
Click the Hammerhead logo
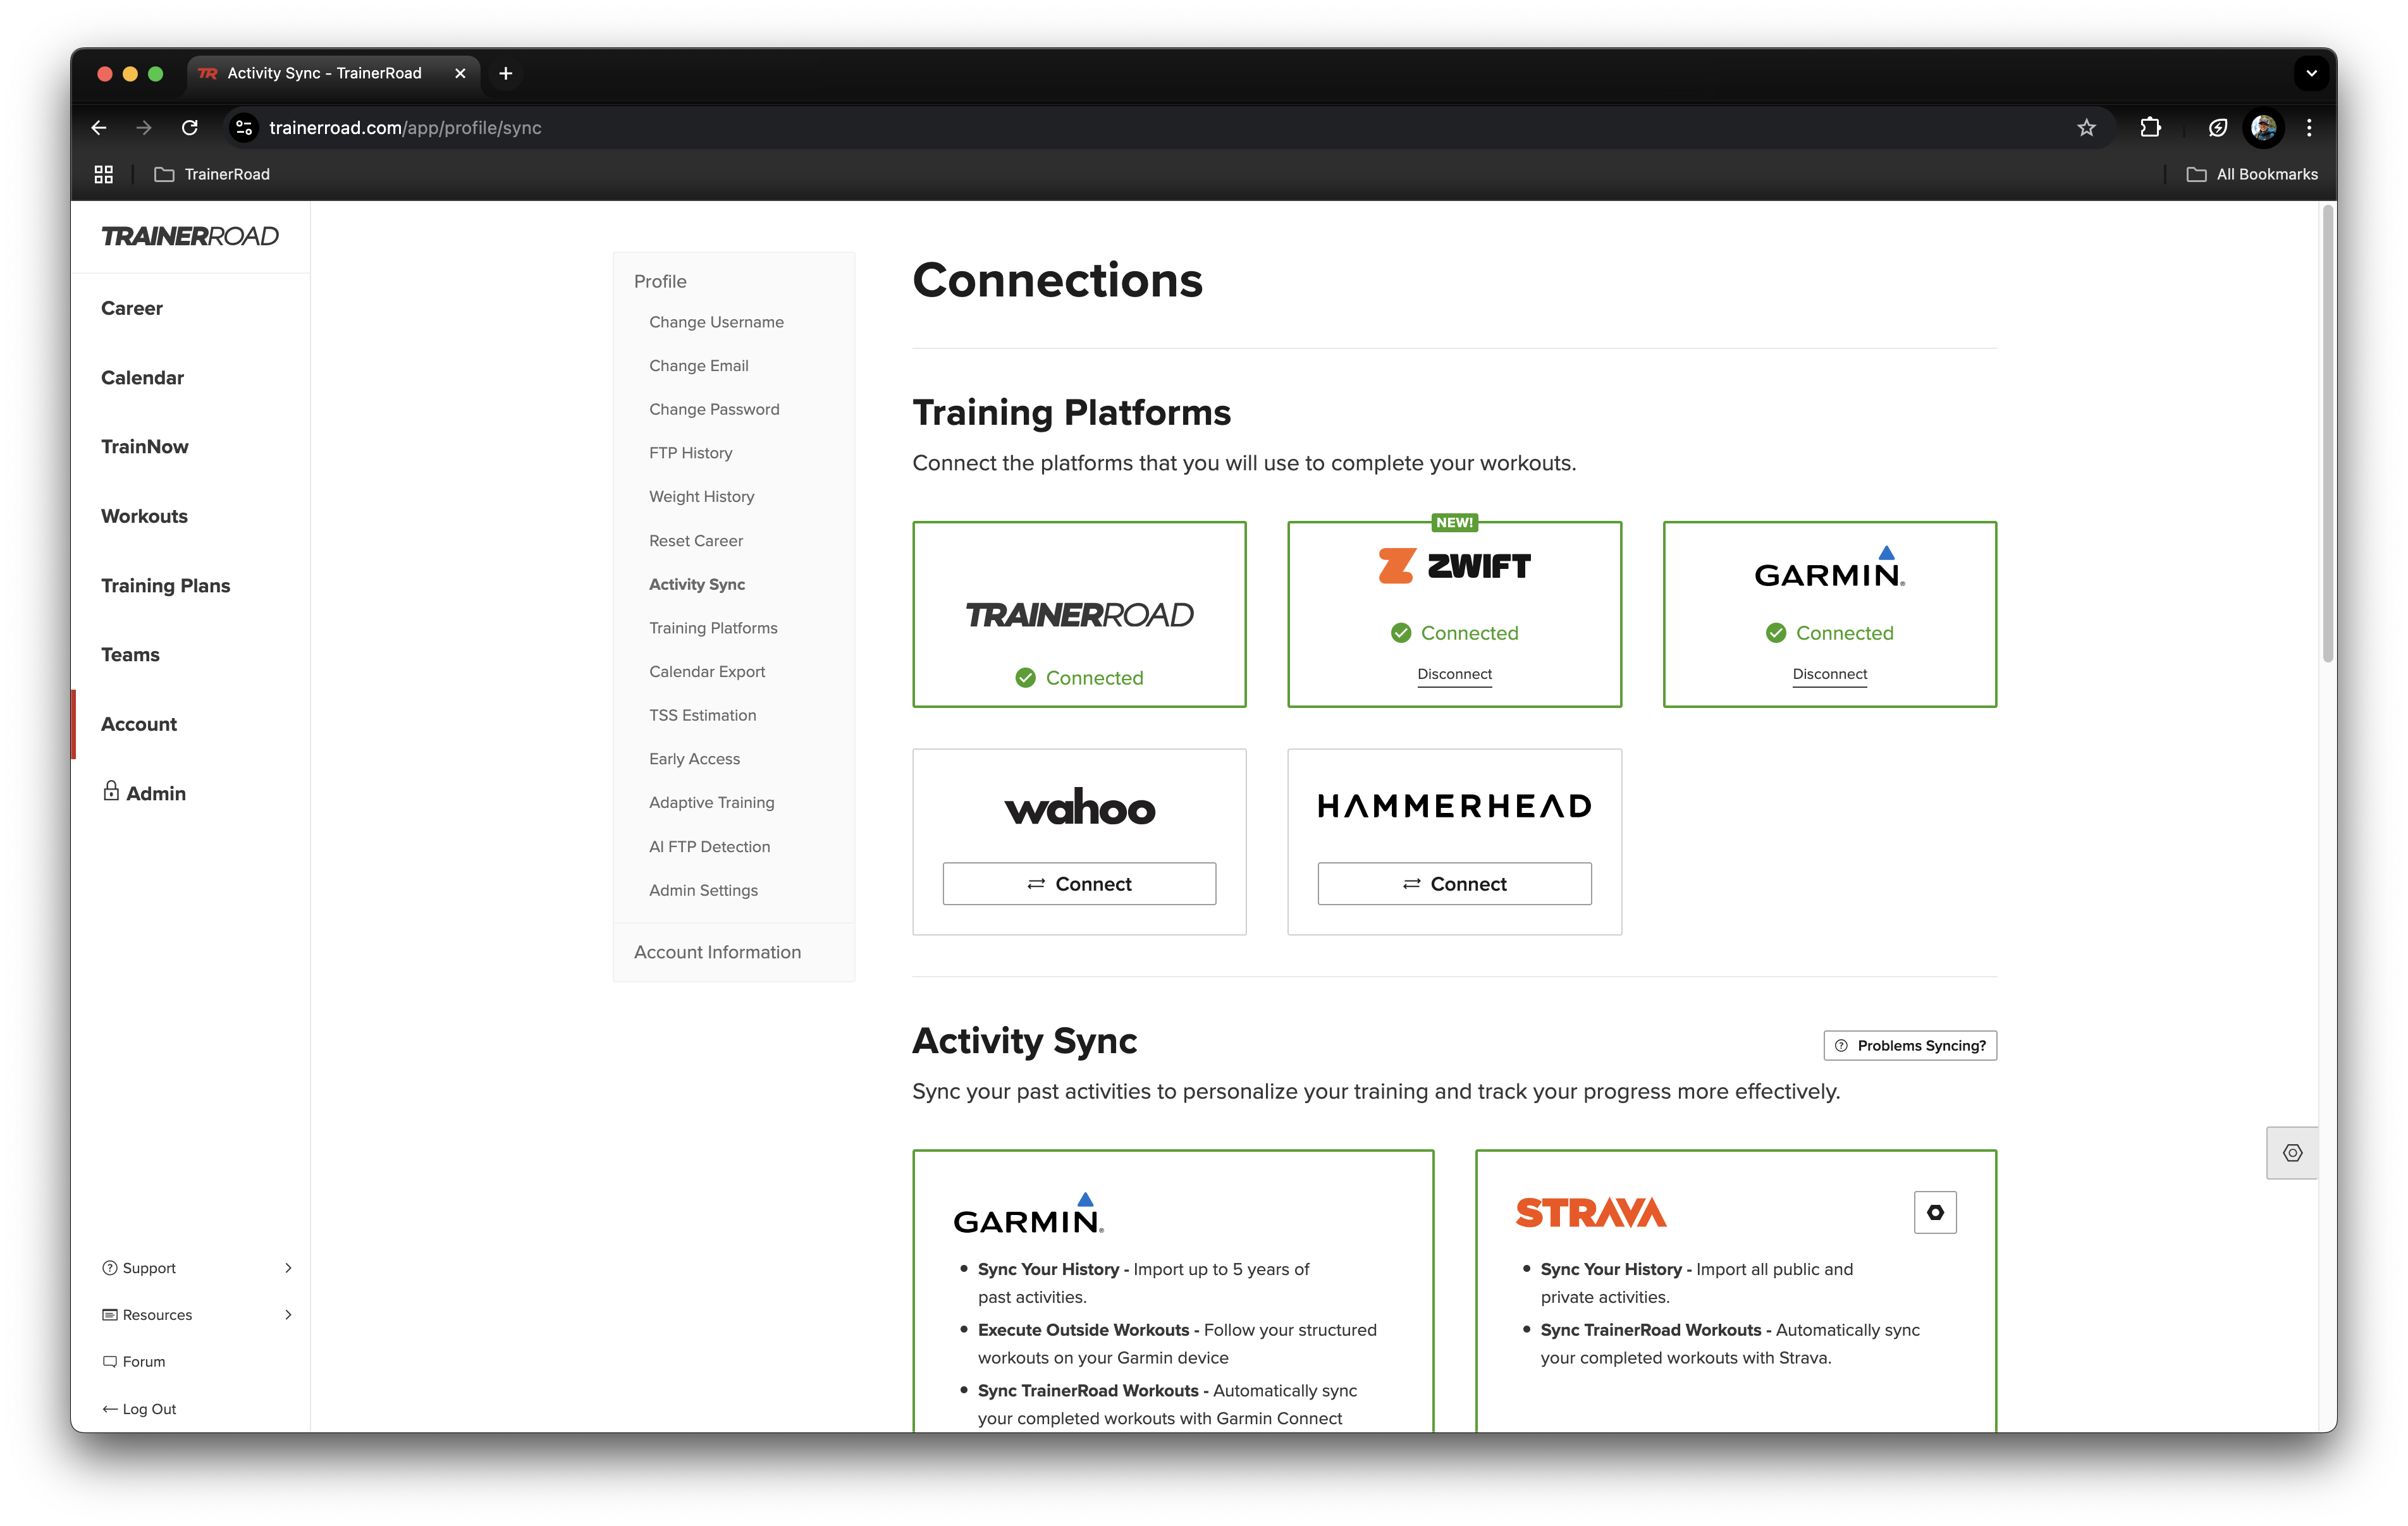click(1454, 805)
